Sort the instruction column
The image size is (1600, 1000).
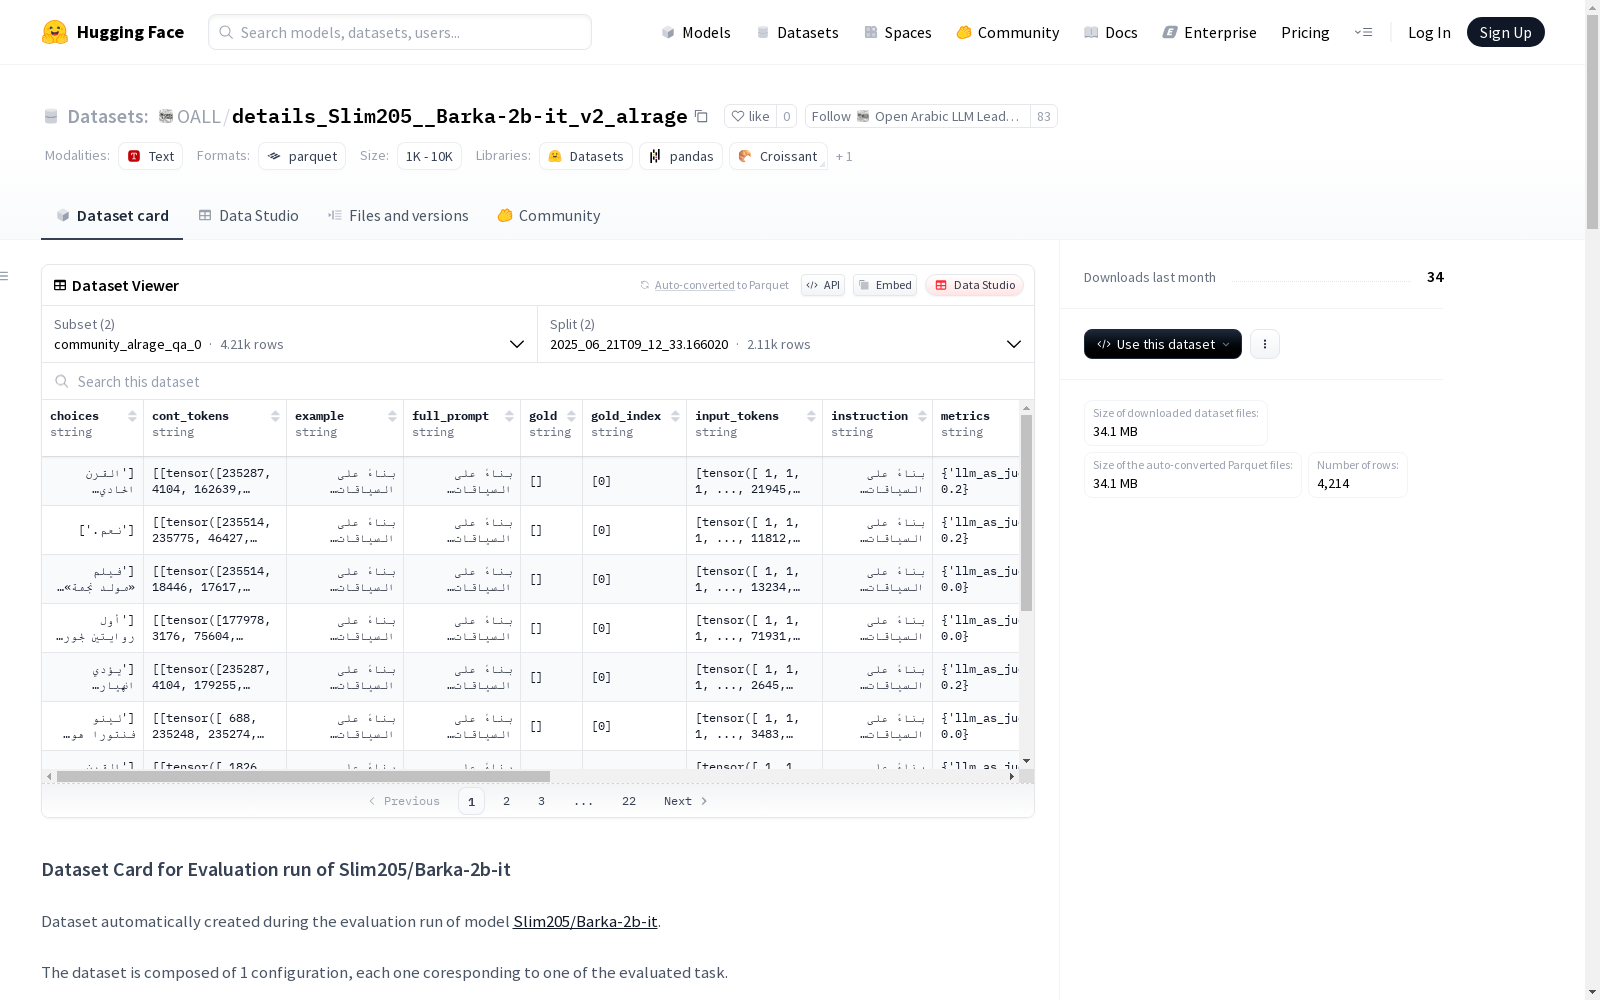tap(922, 416)
